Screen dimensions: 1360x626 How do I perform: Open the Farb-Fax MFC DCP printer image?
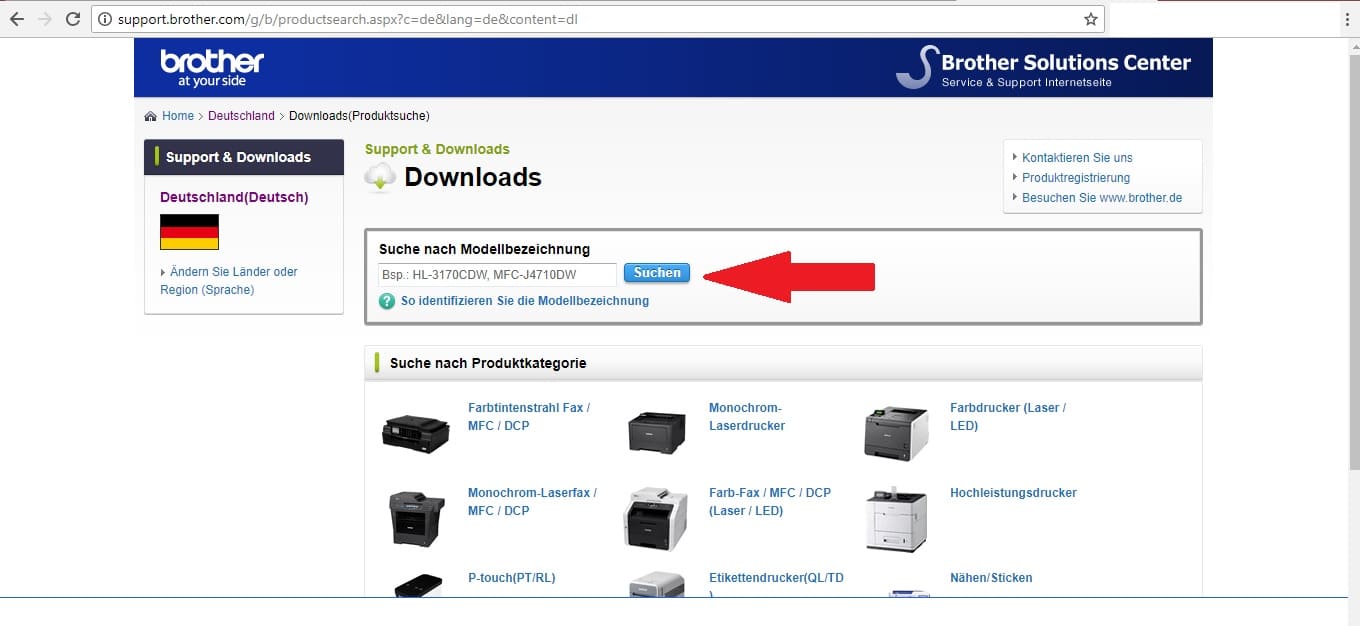pos(656,518)
